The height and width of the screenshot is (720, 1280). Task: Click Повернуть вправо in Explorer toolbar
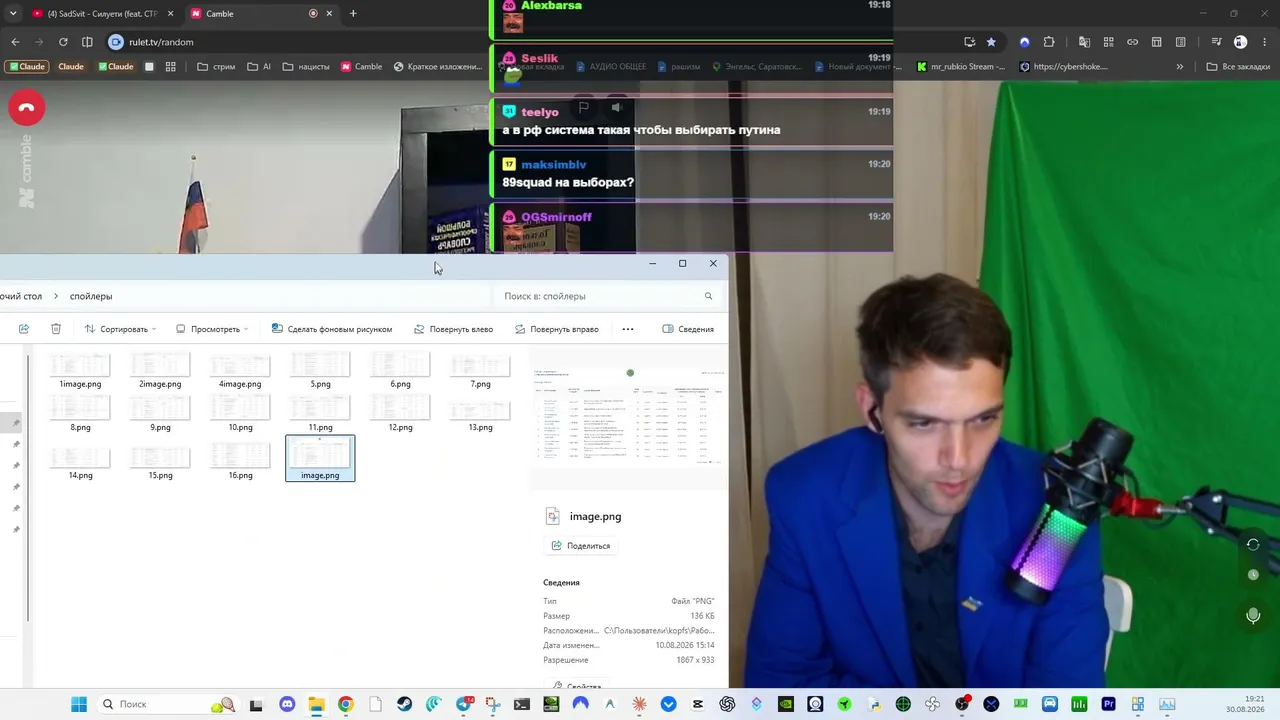pos(557,329)
